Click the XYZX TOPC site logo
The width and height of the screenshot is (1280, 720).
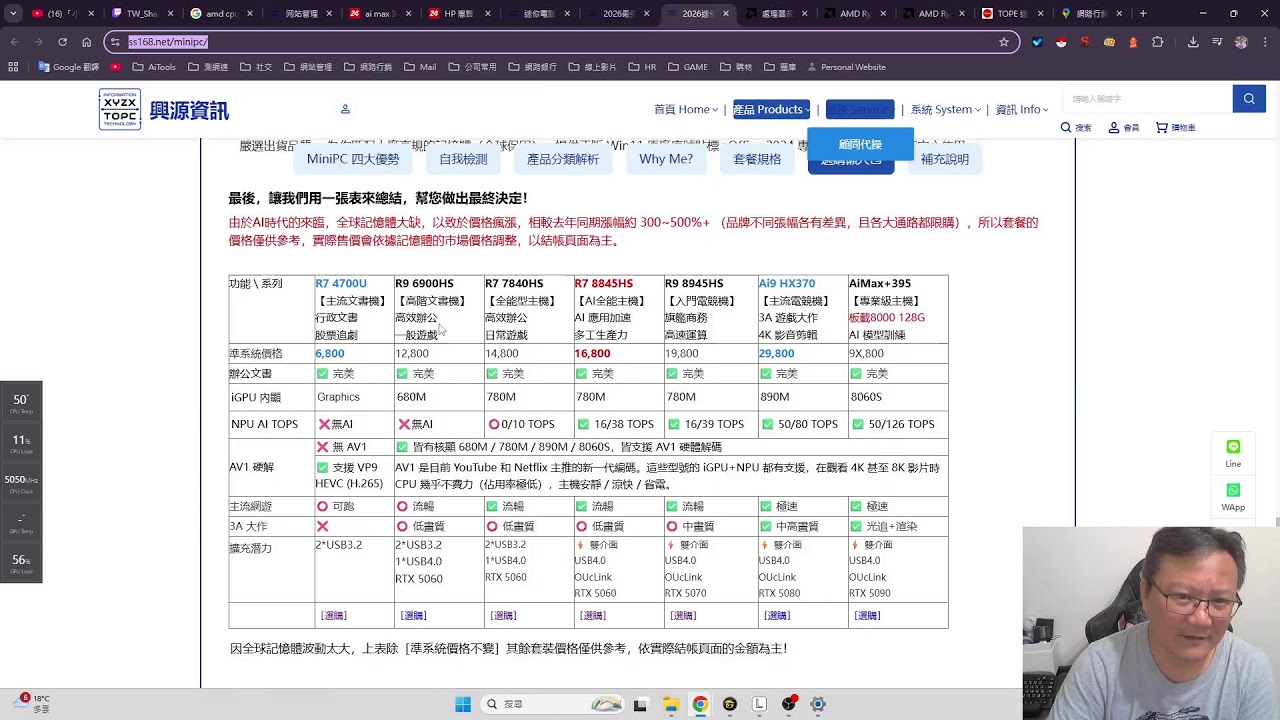tap(164, 109)
